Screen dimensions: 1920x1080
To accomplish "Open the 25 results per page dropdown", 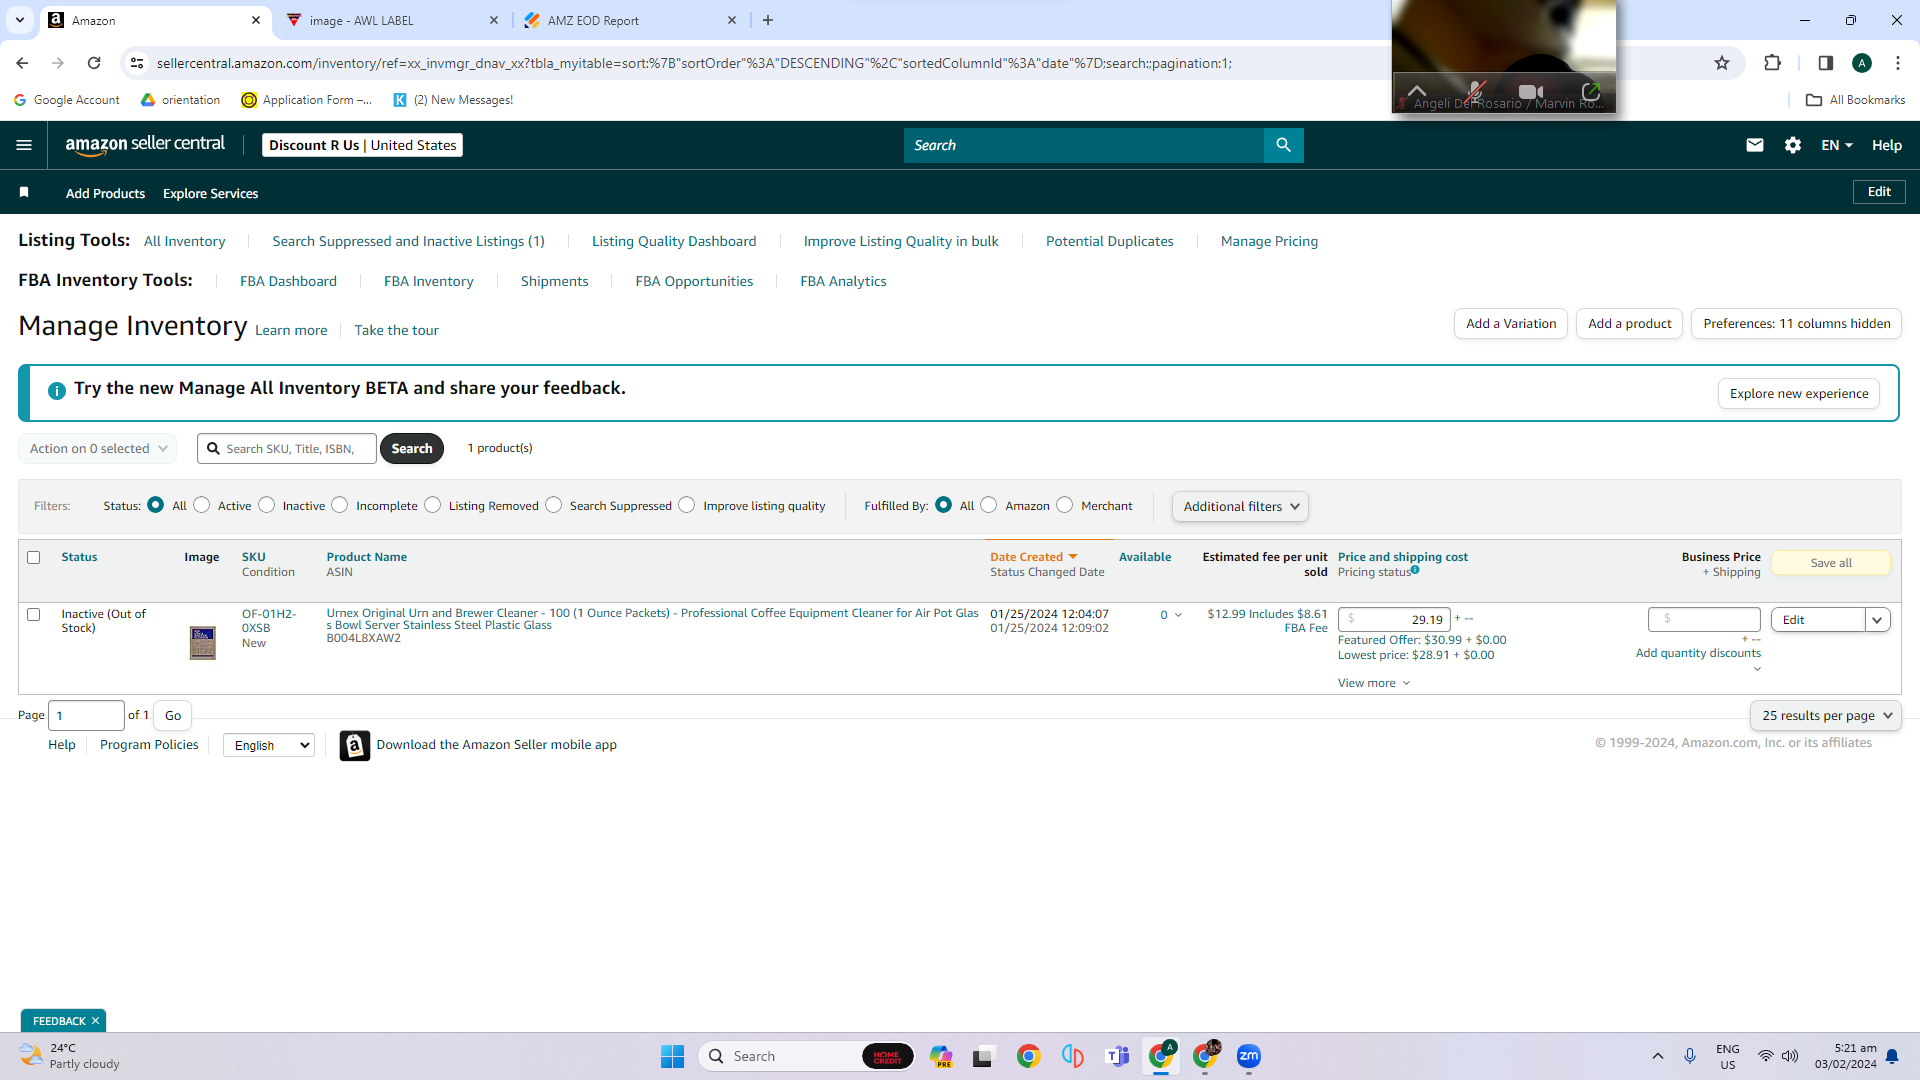I will (x=1826, y=716).
